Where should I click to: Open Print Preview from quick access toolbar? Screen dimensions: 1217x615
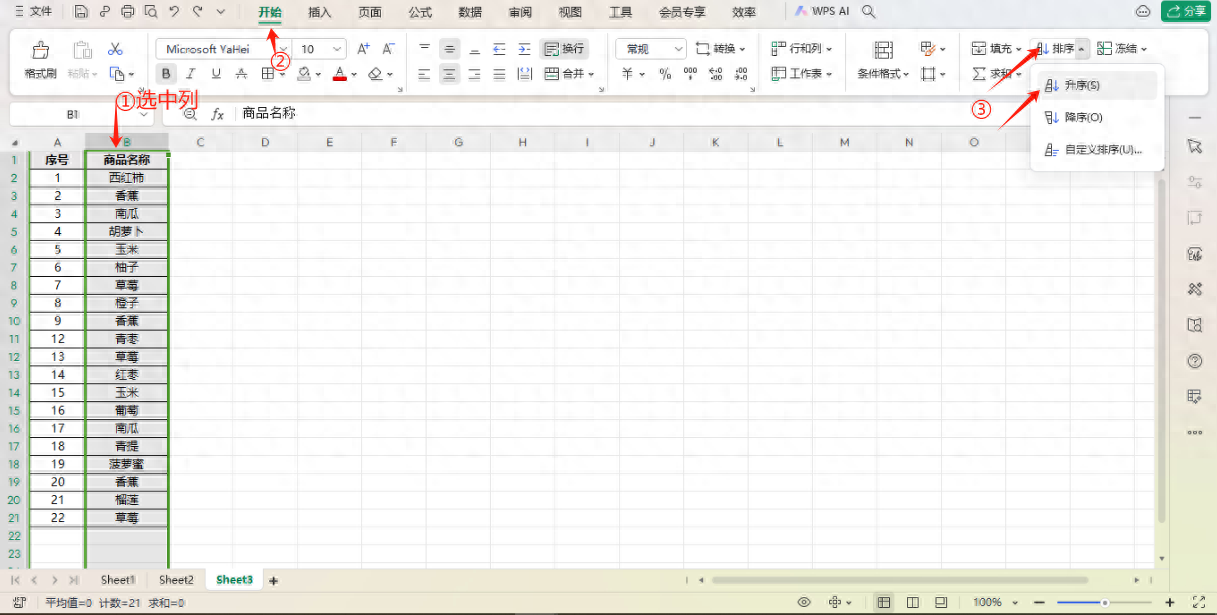click(150, 12)
